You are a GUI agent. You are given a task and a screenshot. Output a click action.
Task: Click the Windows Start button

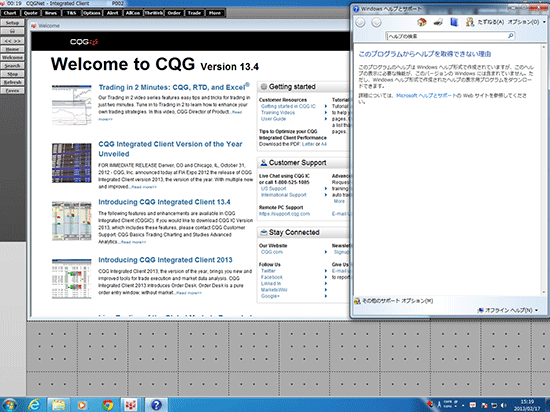9,405
